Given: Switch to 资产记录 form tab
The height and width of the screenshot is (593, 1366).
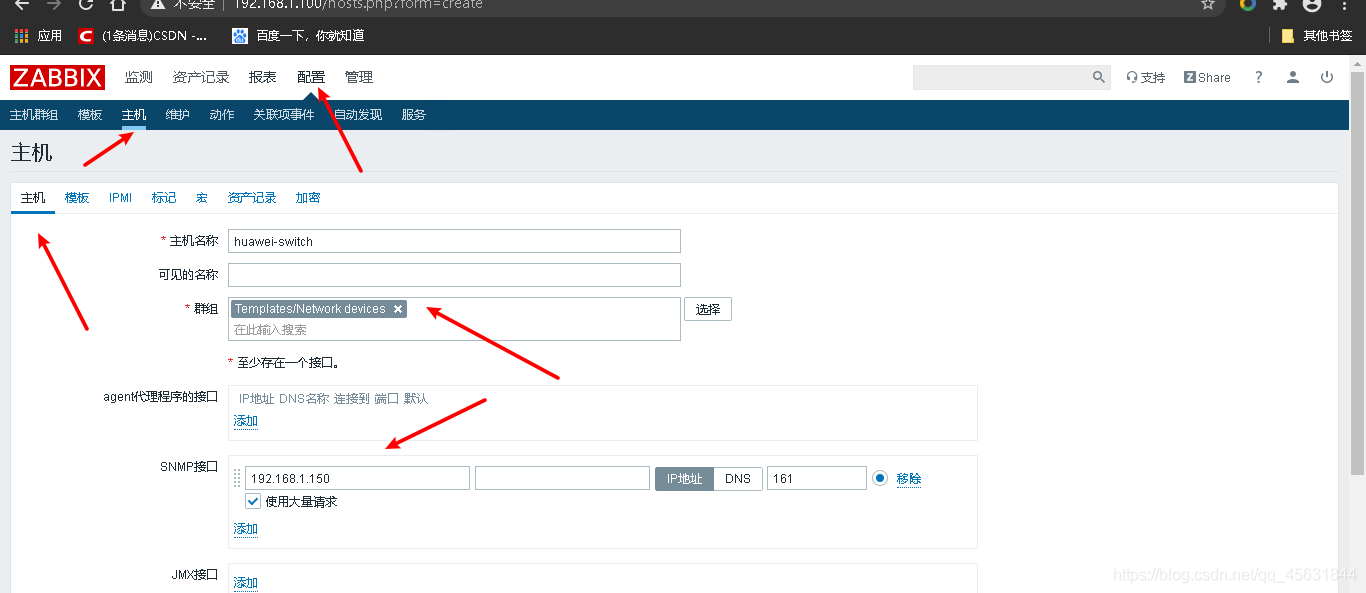Looking at the screenshot, I should tap(252, 198).
